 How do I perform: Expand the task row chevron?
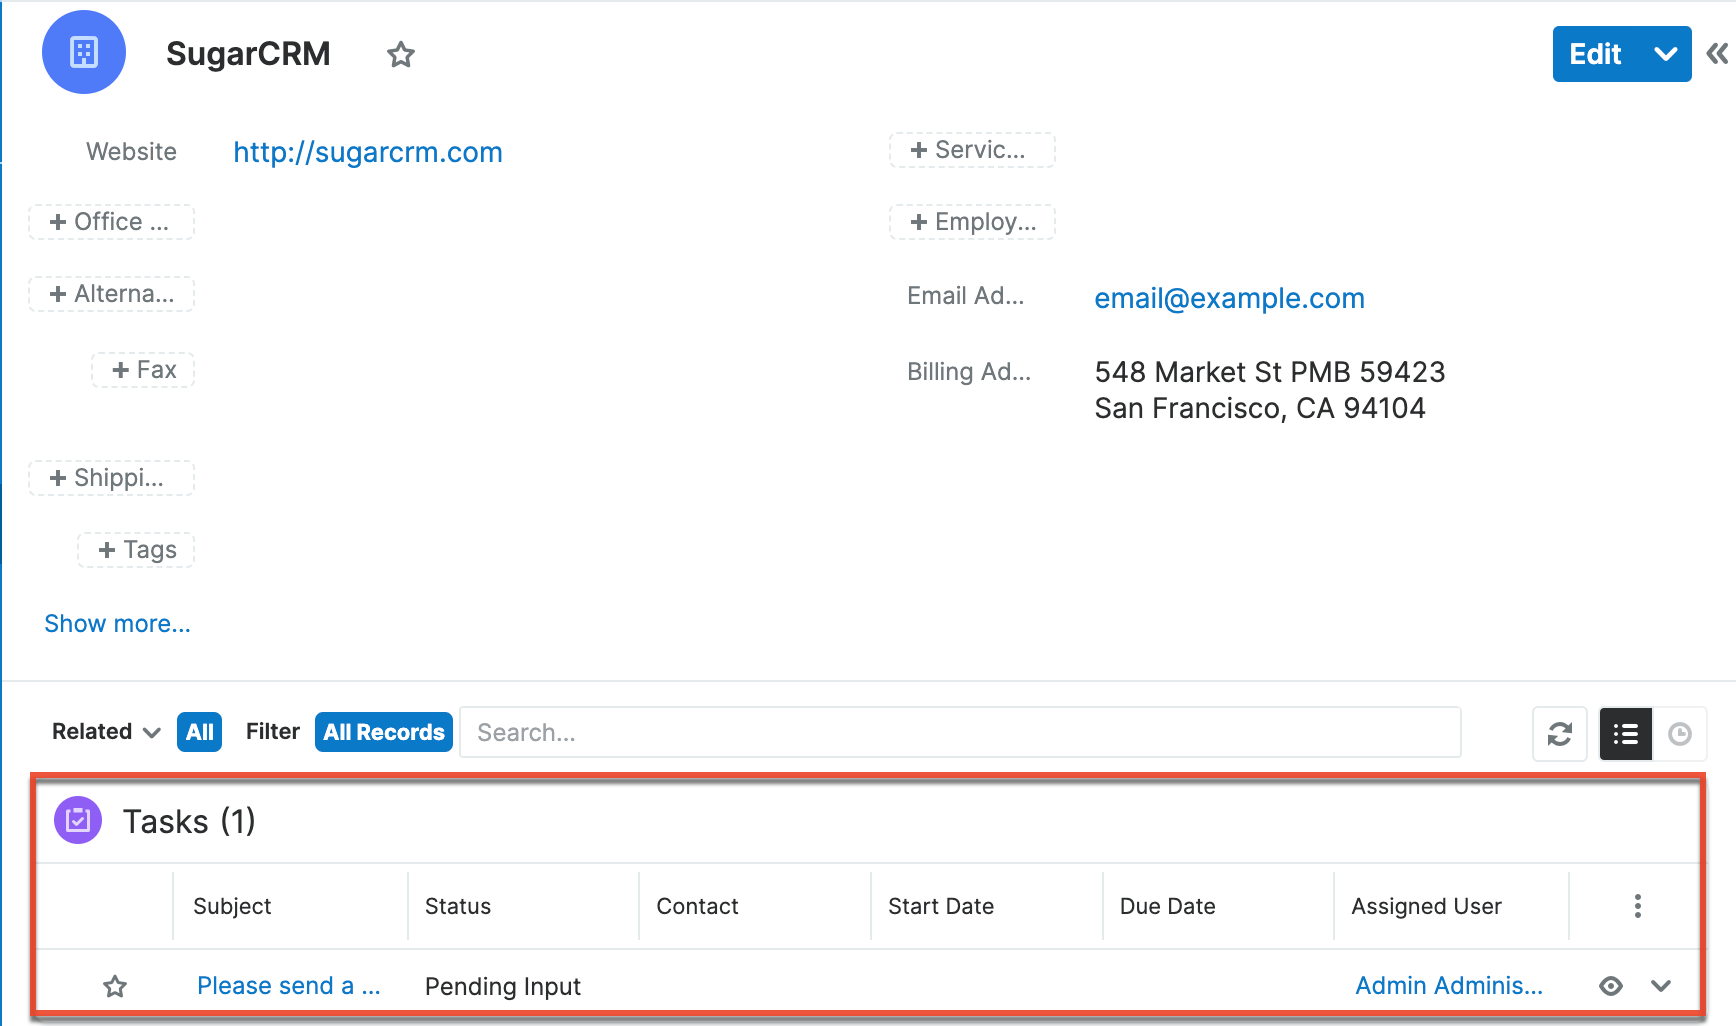pyautogui.click(x=1662, y=986)
